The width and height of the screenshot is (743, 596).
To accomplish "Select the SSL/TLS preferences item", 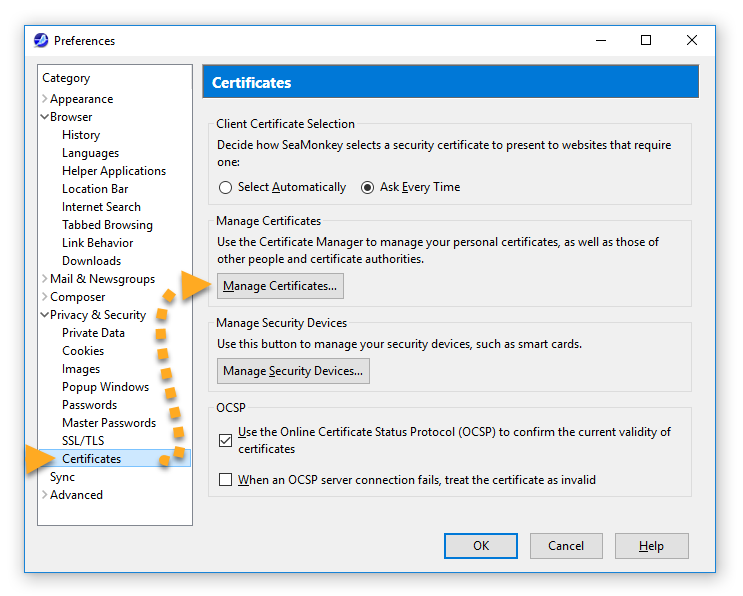I will pos(83,441).
